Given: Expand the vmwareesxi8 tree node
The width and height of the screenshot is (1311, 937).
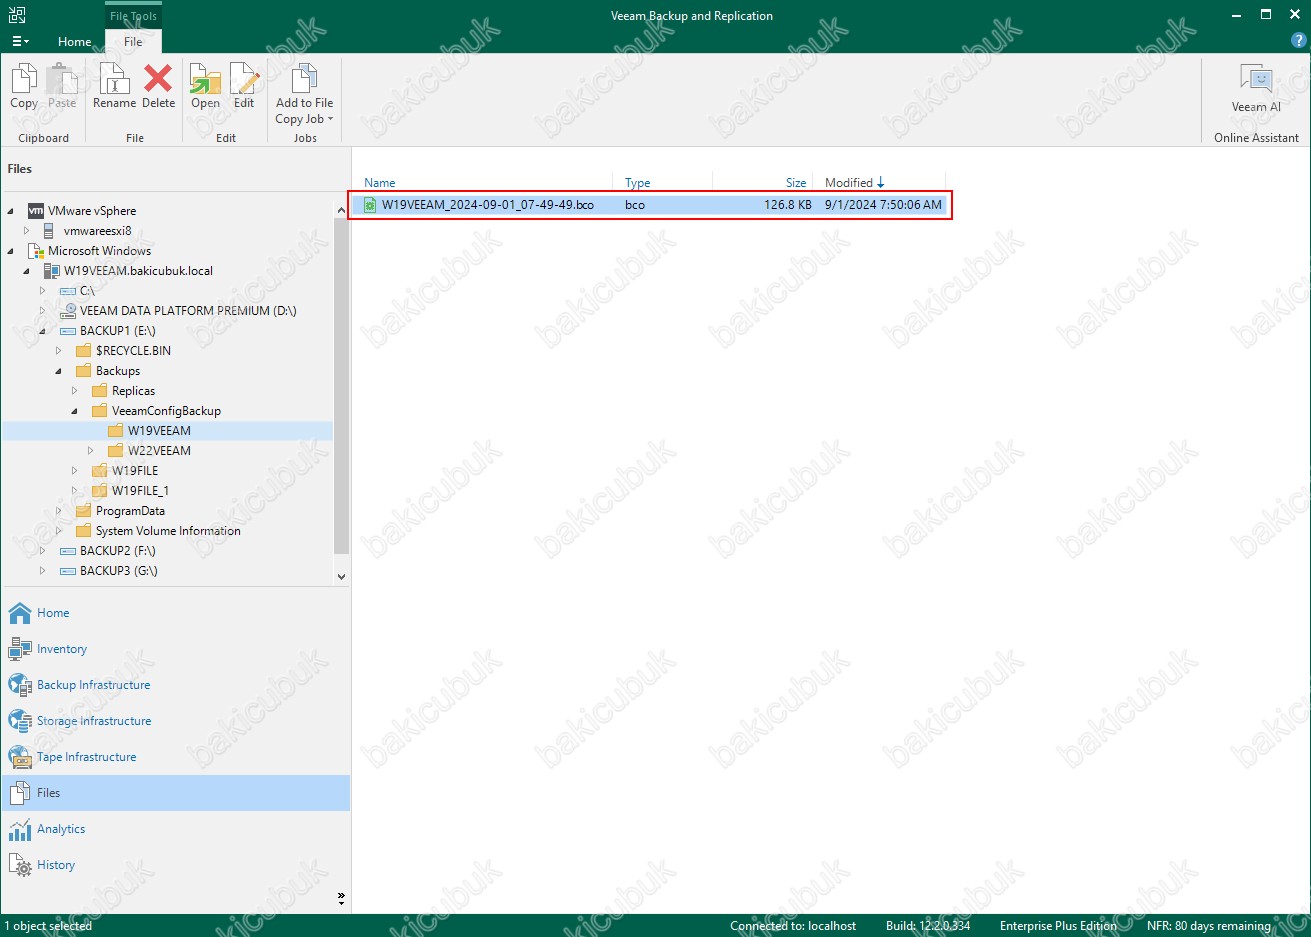Looking at the screenshot, I should pyautogui.click(x=27, y=231).
